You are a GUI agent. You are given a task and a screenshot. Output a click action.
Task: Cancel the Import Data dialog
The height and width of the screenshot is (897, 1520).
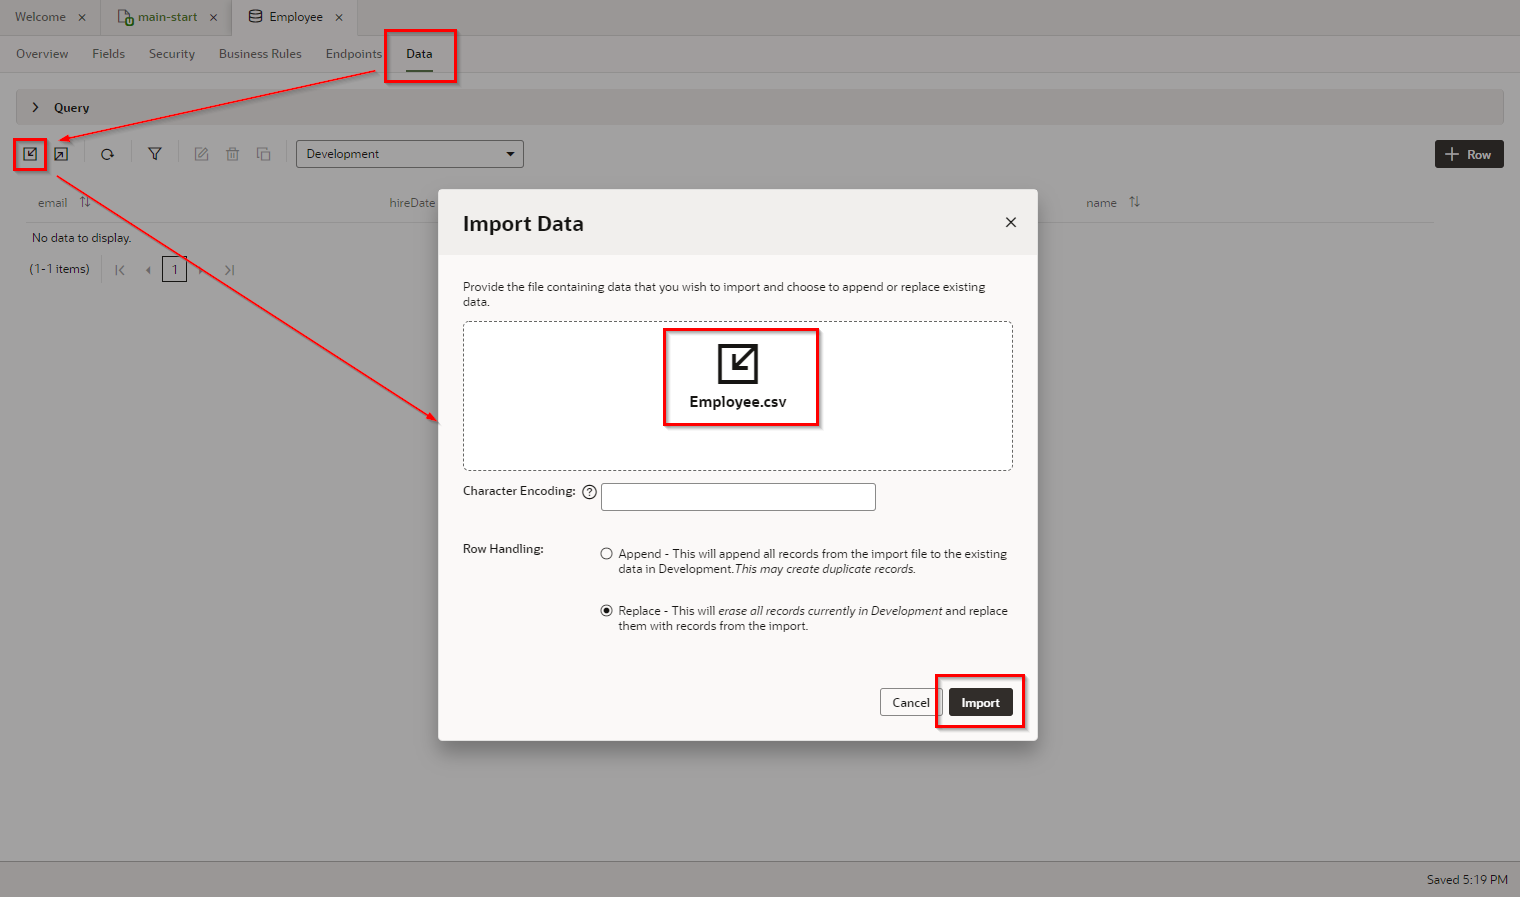(x=910, y=703)
